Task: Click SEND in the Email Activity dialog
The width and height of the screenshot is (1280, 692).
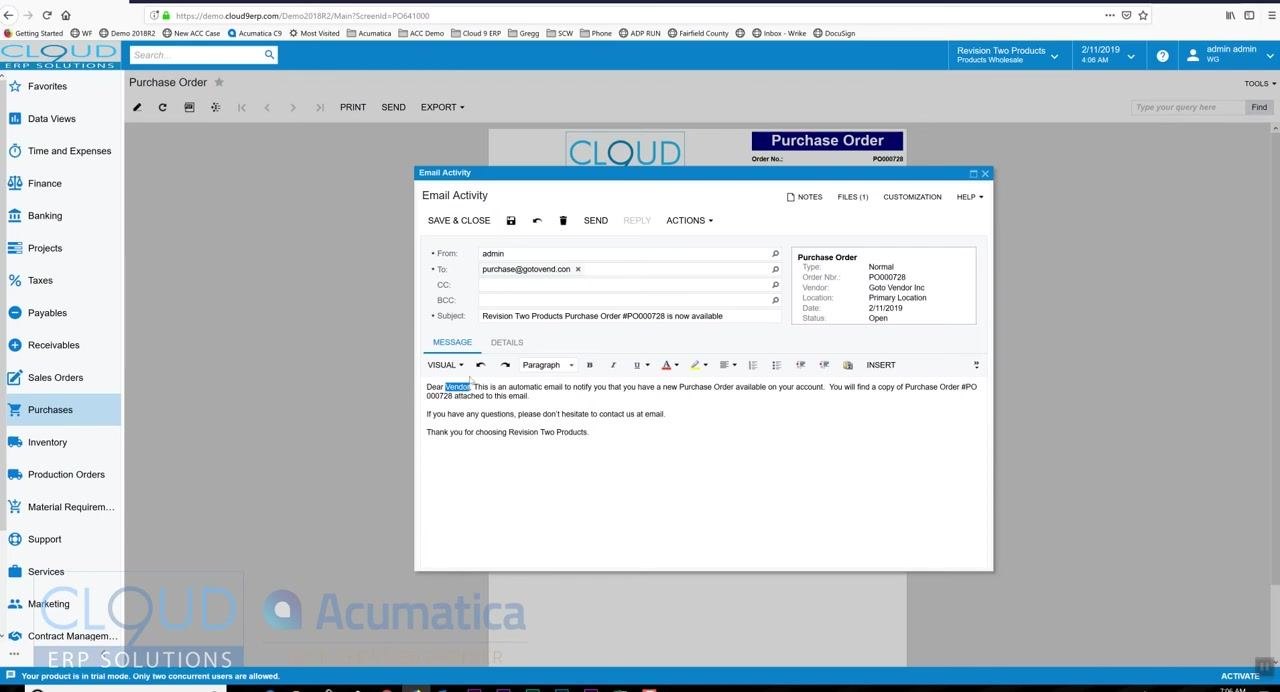Action: (596, 221)
